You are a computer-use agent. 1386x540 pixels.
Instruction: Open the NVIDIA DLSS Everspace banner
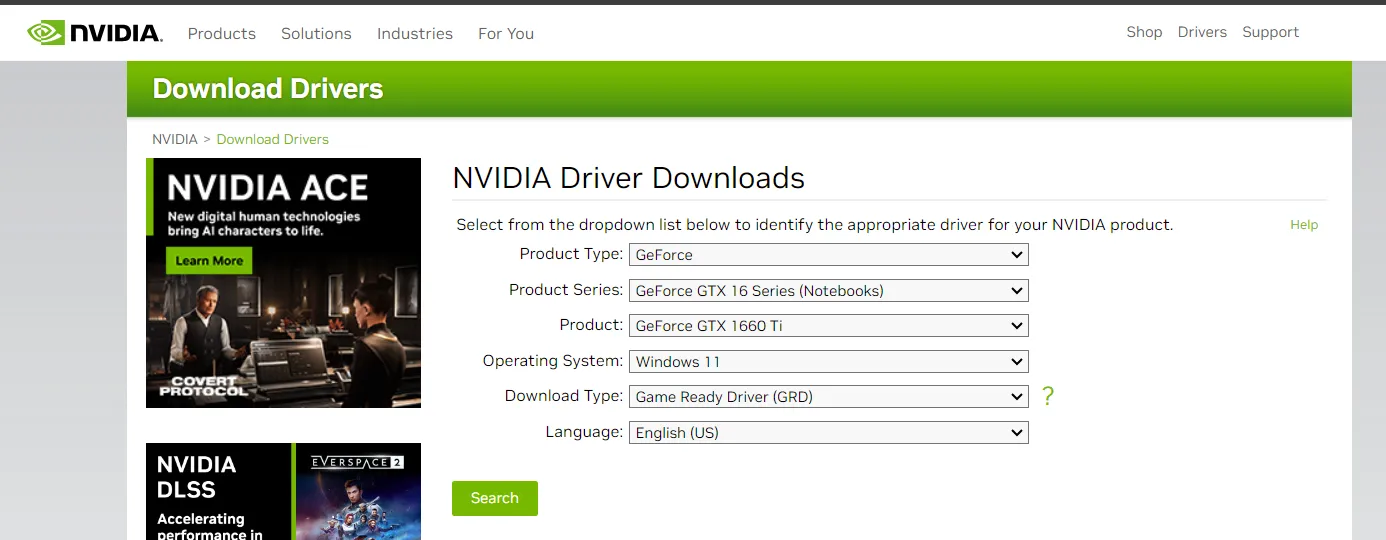pyautogui.click(x=283, y=491)
